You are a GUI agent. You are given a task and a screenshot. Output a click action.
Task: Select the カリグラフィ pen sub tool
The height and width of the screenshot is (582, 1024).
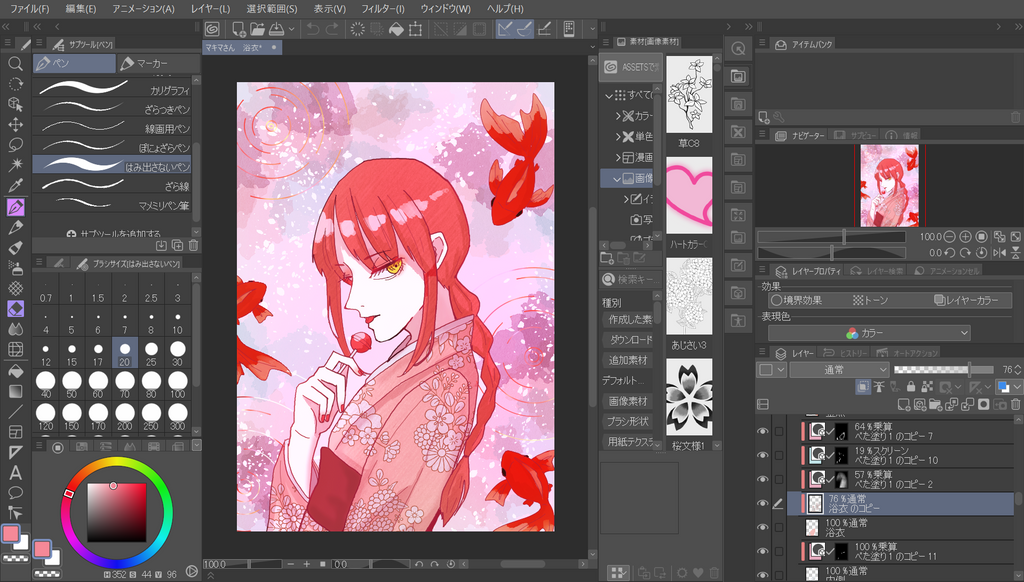point(113,89)
